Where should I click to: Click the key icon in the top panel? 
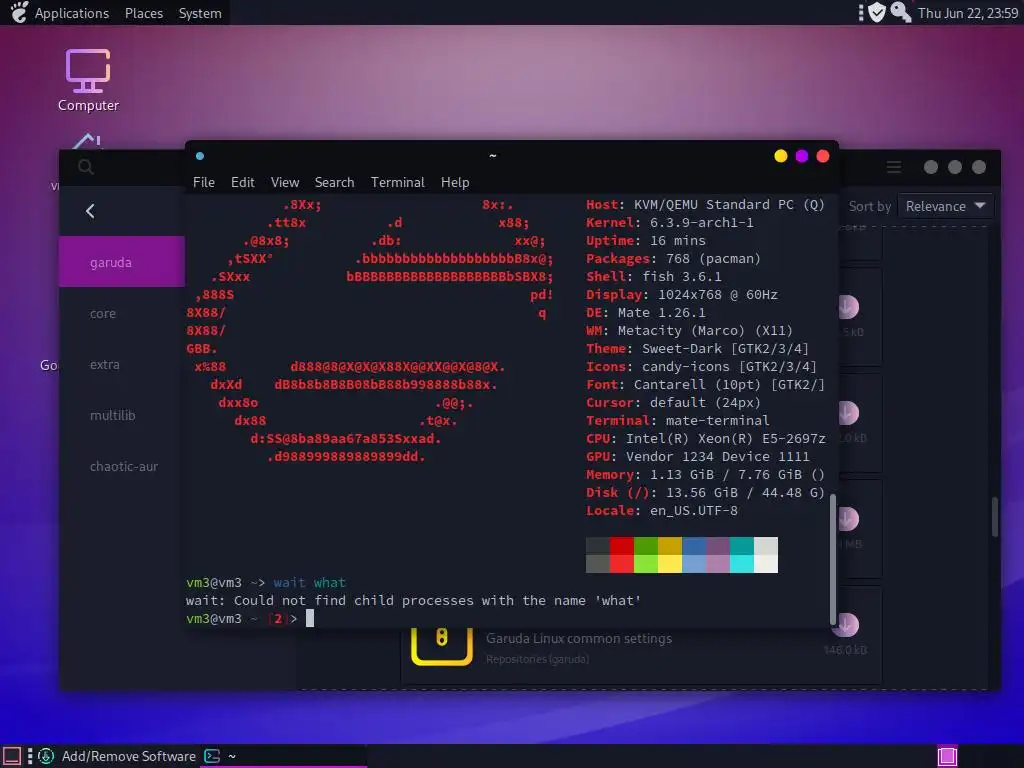click(x=901, y=12)
